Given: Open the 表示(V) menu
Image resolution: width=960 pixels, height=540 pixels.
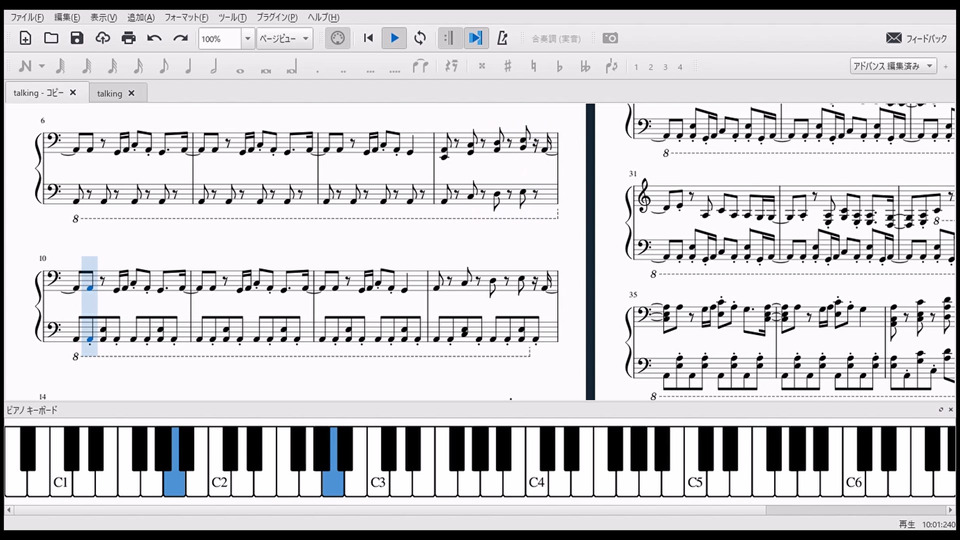Looking at the screenshot, I should 103,17.
